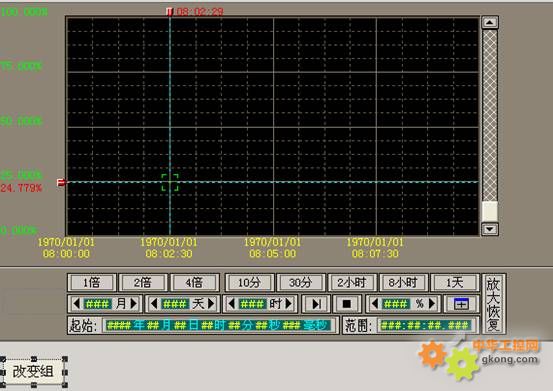
Task: Increase percent with right arrow
Action: (x=432, y=304)
